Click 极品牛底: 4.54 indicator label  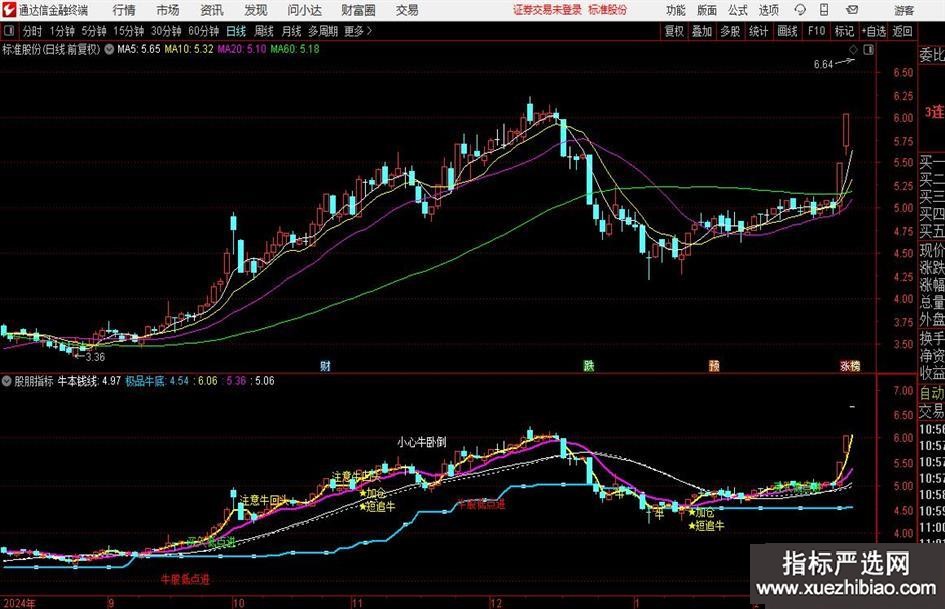[x=157, y=381]
